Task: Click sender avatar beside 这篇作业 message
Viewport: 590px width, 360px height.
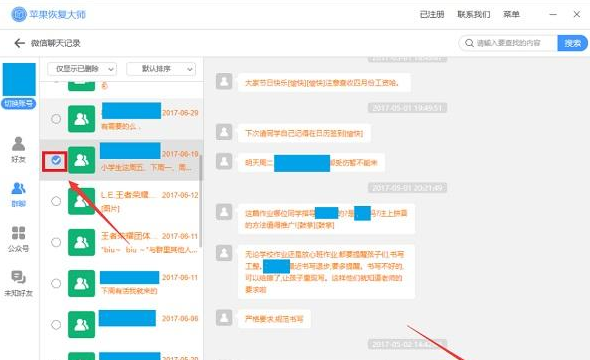Action: coord(224,212)
